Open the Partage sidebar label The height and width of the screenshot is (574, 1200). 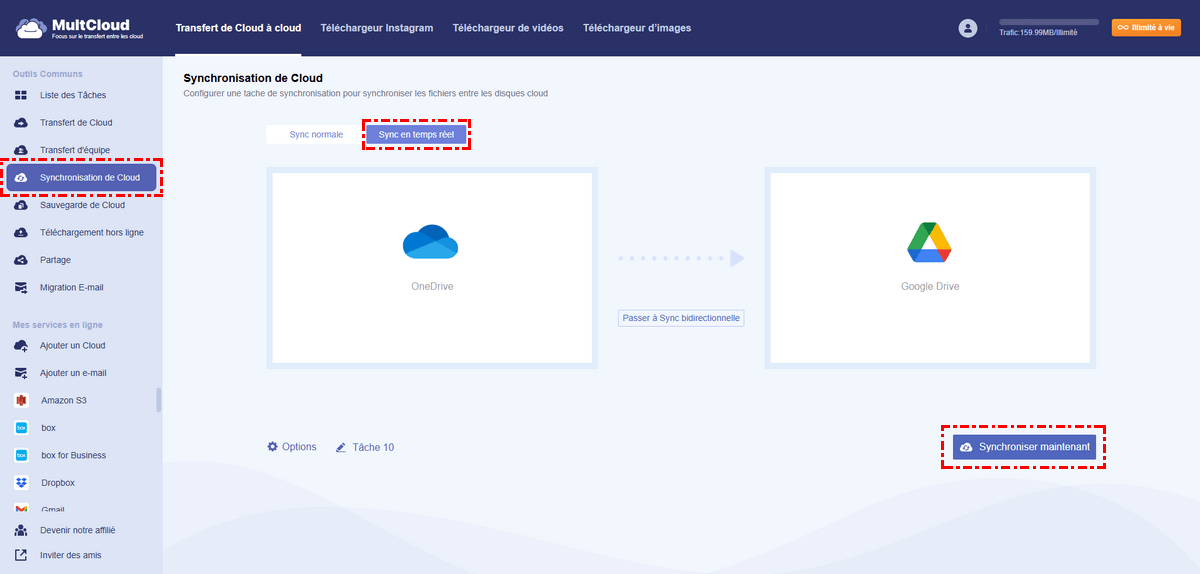click(55, 260)
